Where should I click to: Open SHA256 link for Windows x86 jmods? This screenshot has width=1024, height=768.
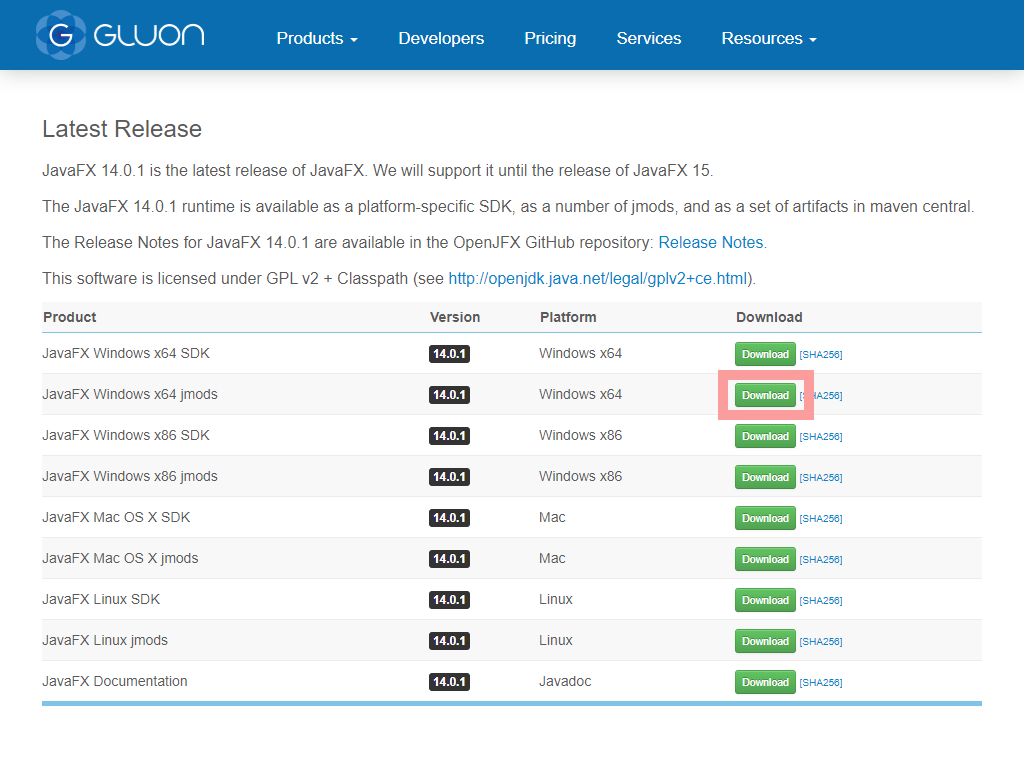click(x=821, y=478)
